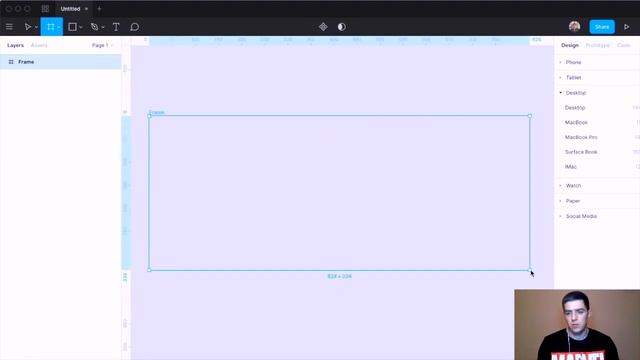Select the Pen tool
This screenshot has width=640, height=360.
pyautogui.click(x=95, y=27)
